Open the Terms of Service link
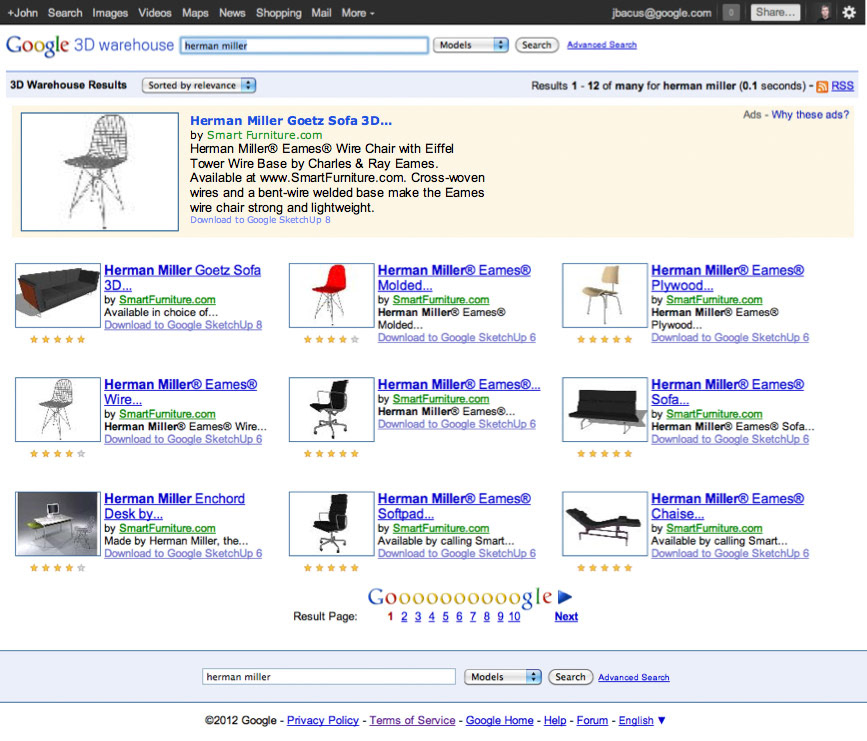 pos(412,721)
